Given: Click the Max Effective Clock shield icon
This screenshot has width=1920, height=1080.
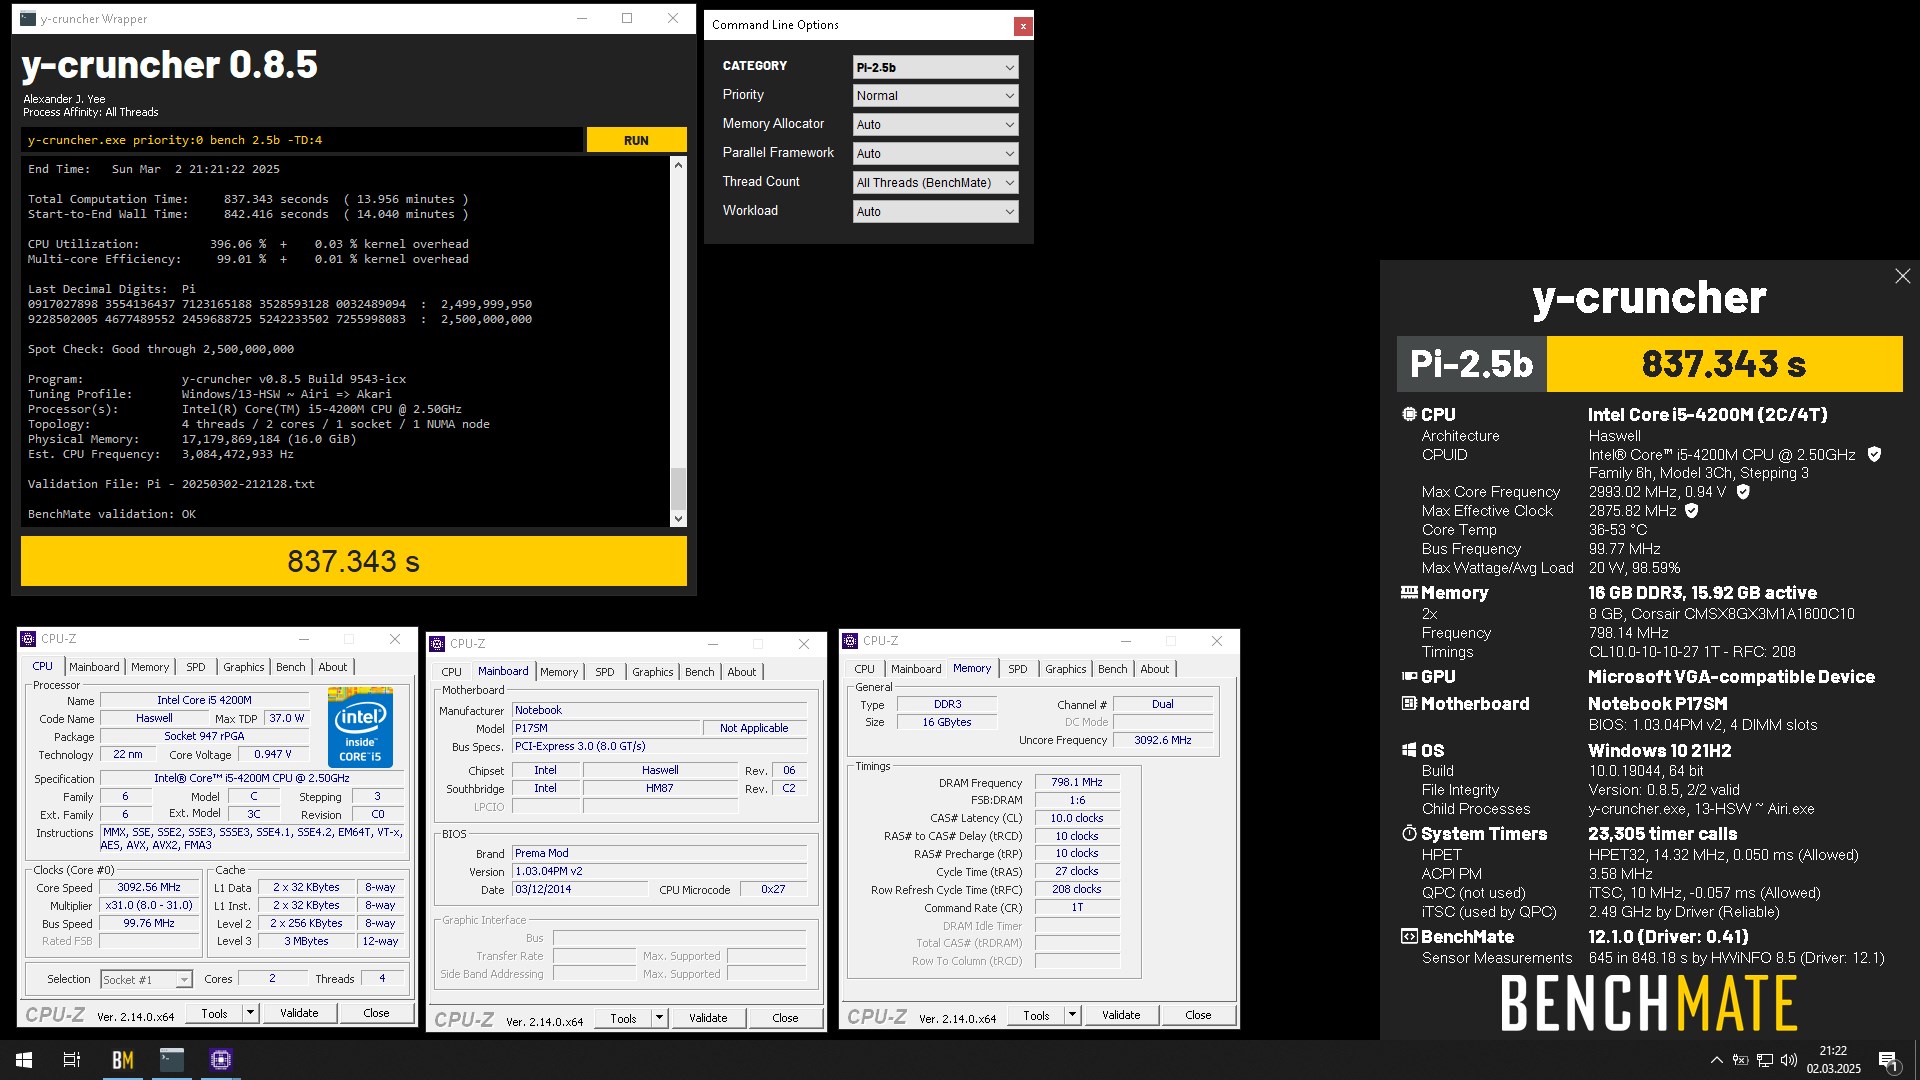Looking at the screenshot, I should 1692,511.
